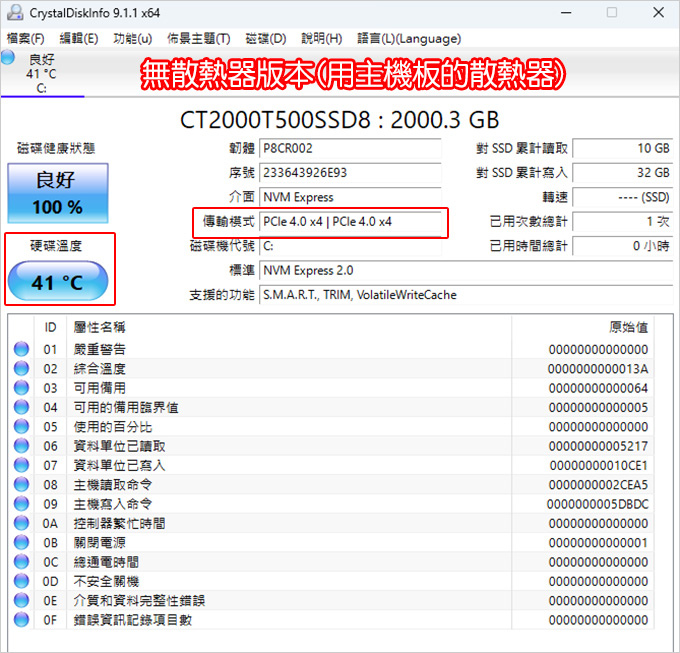Click the drive letter field C:
The height and width of the screenshot is (653, 680).
[x=350, y=246]
